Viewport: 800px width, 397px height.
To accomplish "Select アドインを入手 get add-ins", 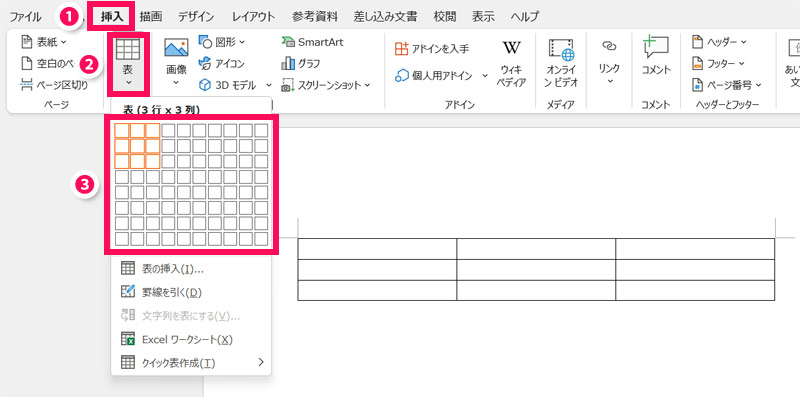I will pos(433,49).
